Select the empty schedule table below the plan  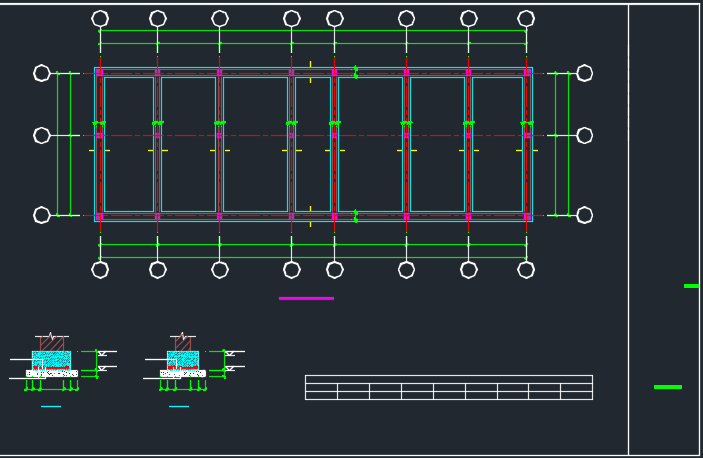(x=449, y=387)
